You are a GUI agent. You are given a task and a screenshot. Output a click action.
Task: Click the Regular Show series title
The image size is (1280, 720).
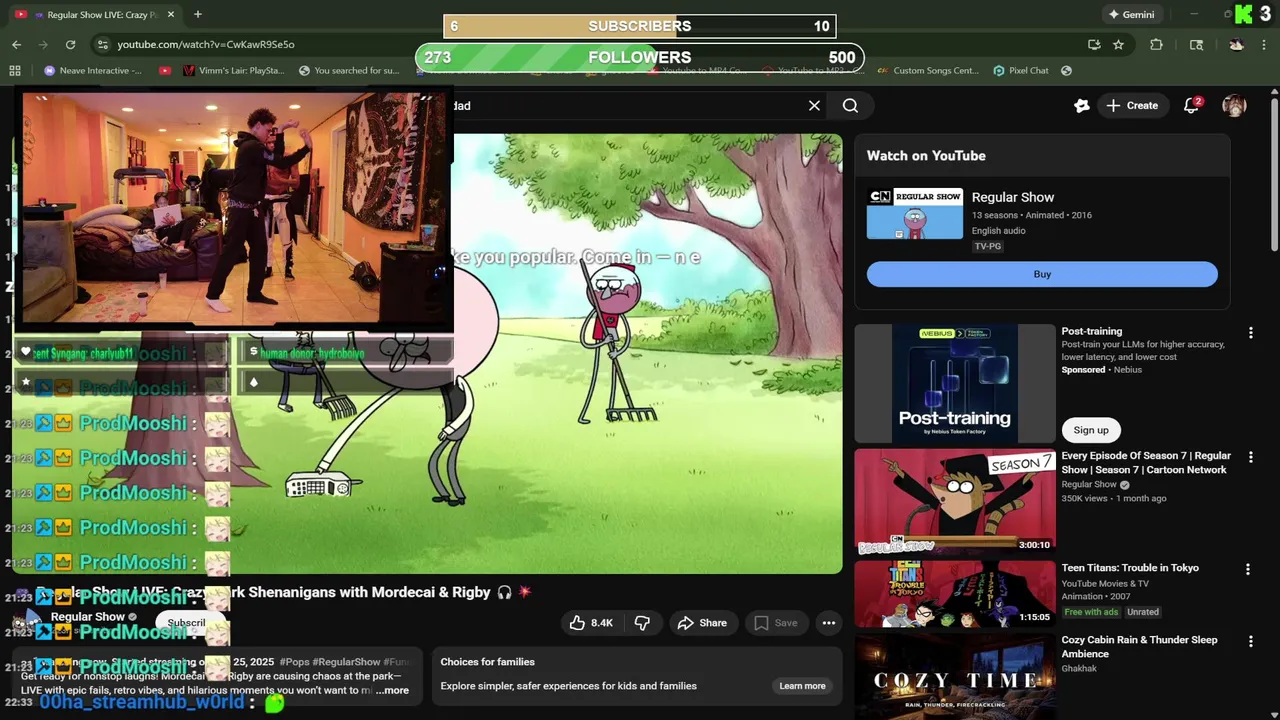(x=1012, y=197)
